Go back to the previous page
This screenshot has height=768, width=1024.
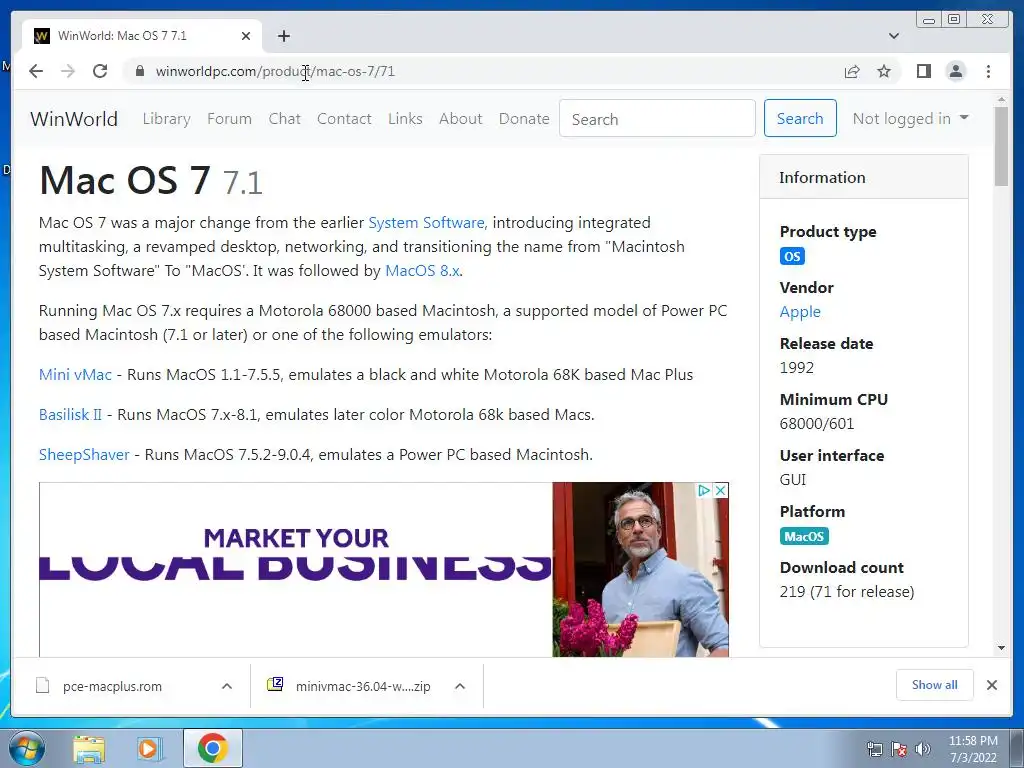[x=36, y=71]
